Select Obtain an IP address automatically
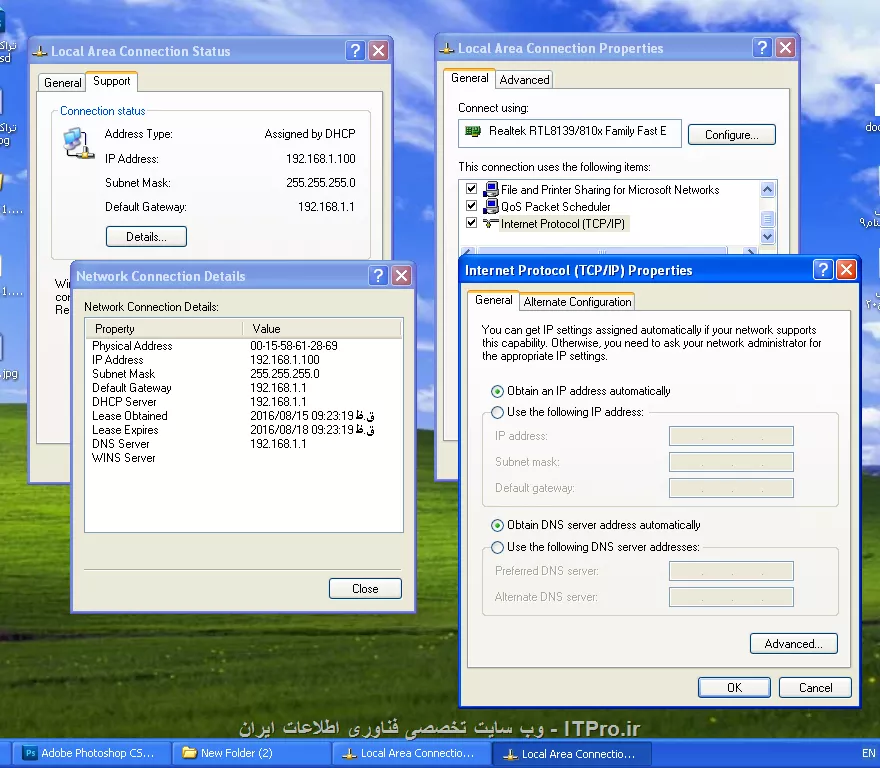 (x=497, y=391)
